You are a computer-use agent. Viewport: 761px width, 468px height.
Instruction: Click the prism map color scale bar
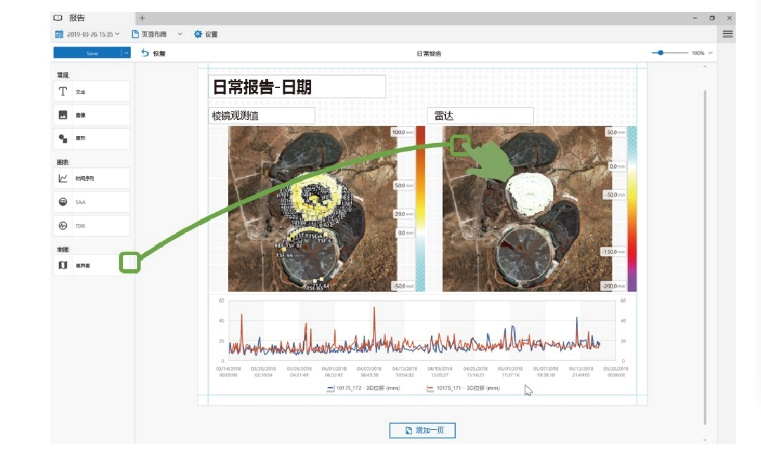(420, 209)
